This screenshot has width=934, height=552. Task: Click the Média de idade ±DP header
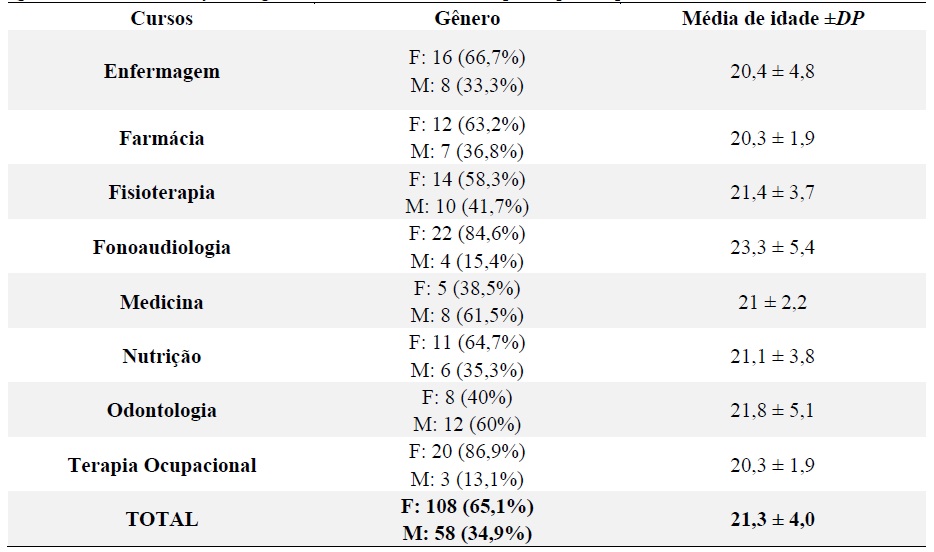pos(772,19)
